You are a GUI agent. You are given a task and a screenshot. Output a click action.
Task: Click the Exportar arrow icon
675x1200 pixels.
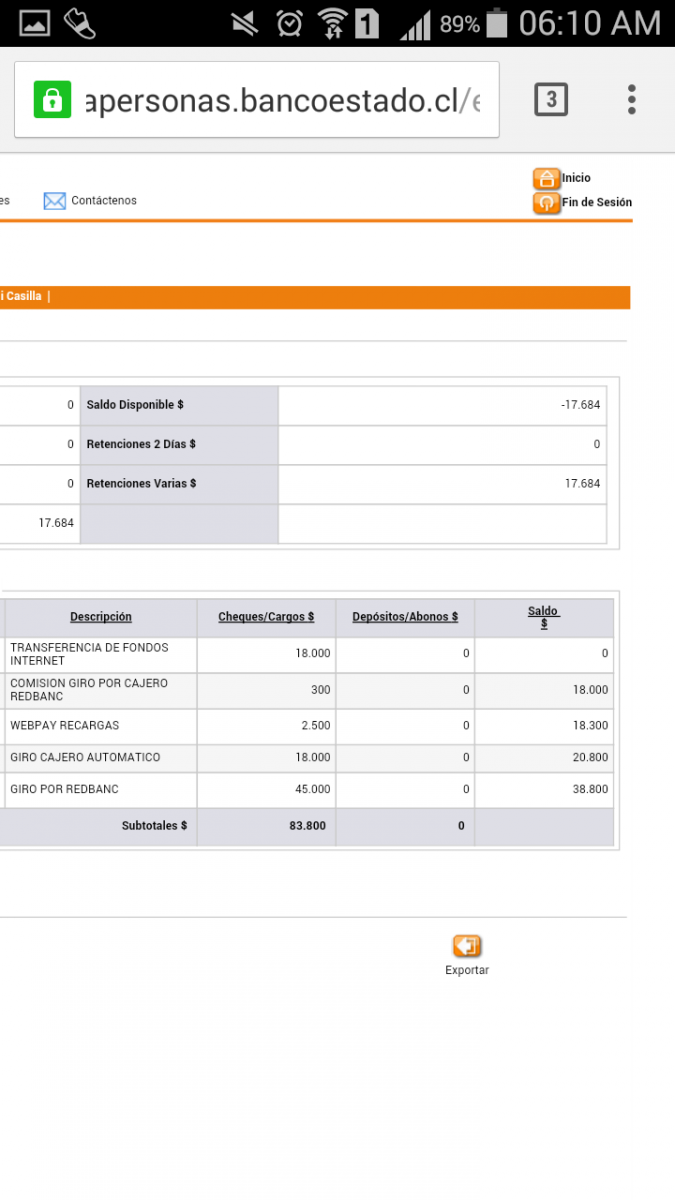pos(467,946)
